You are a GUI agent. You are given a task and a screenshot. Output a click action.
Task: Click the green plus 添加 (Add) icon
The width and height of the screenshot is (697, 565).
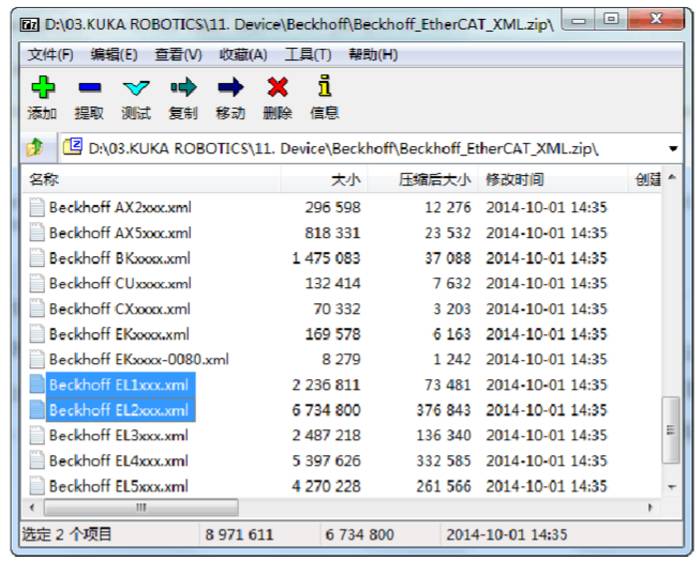(43, 87)
